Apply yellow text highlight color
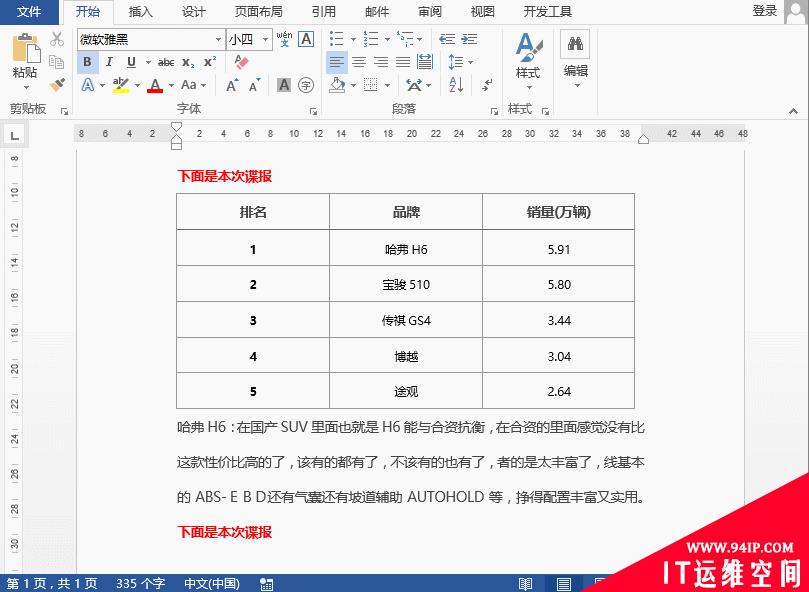809x592 pixels. 121,85
